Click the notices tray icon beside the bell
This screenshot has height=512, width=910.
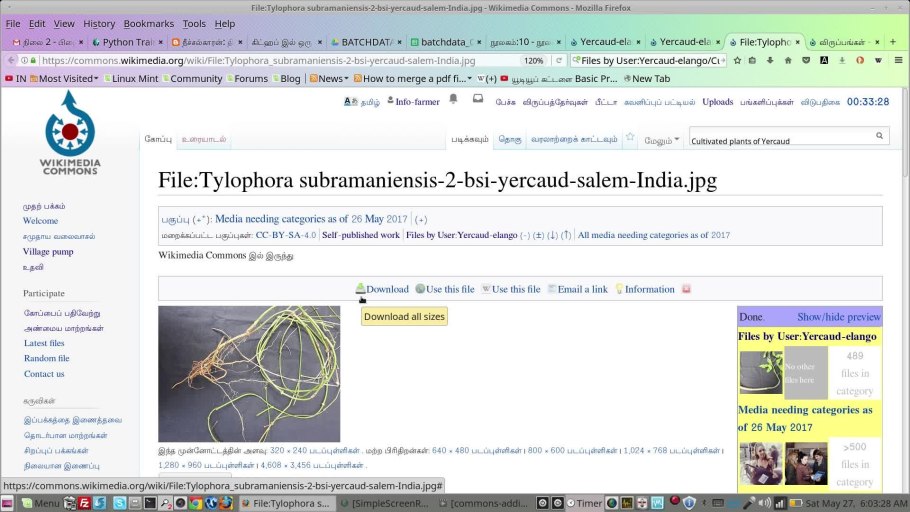point(477,100)
